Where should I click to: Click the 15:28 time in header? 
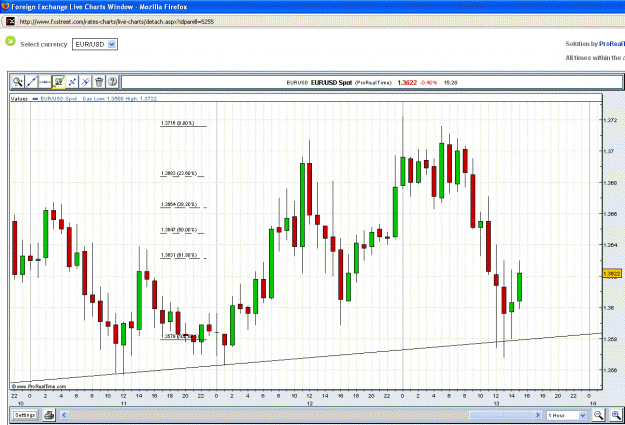pos(450,83)
